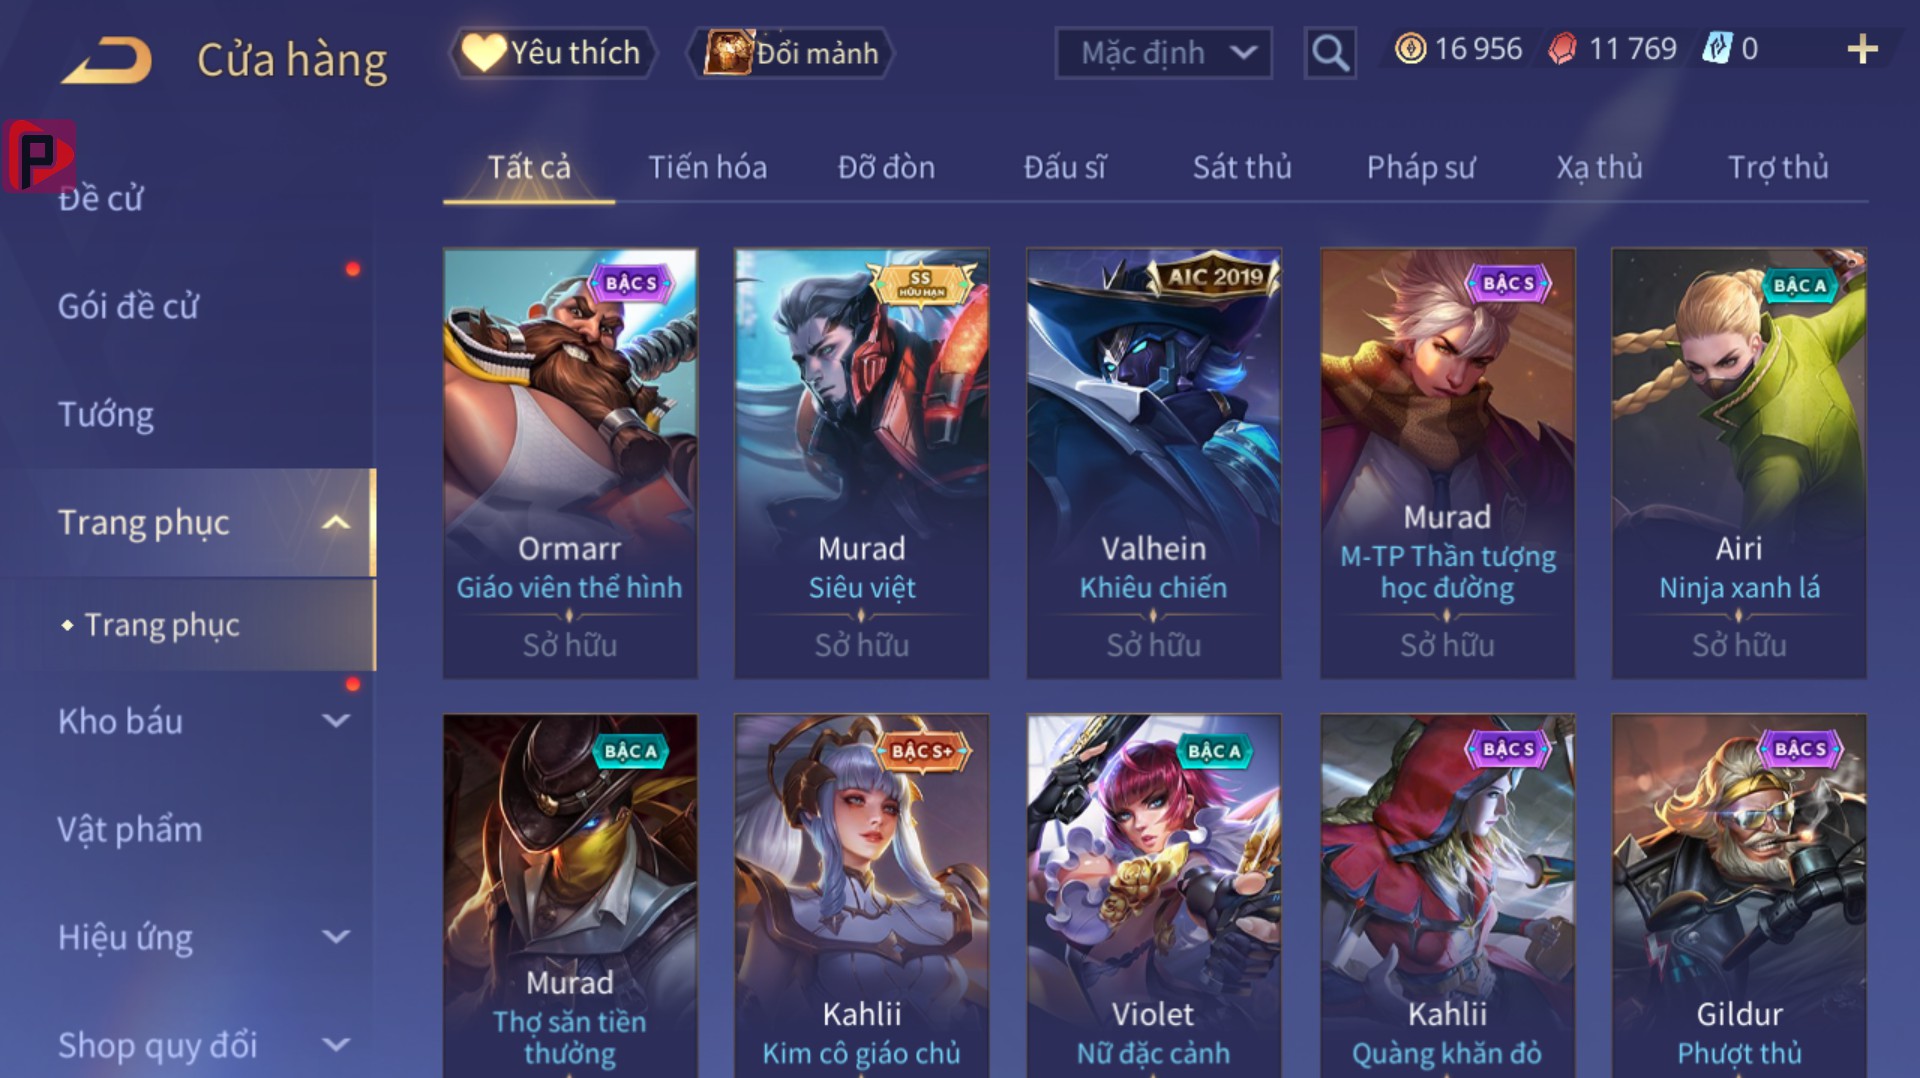
Task: Click the blue voucher currency icon
Action: 1717,49
